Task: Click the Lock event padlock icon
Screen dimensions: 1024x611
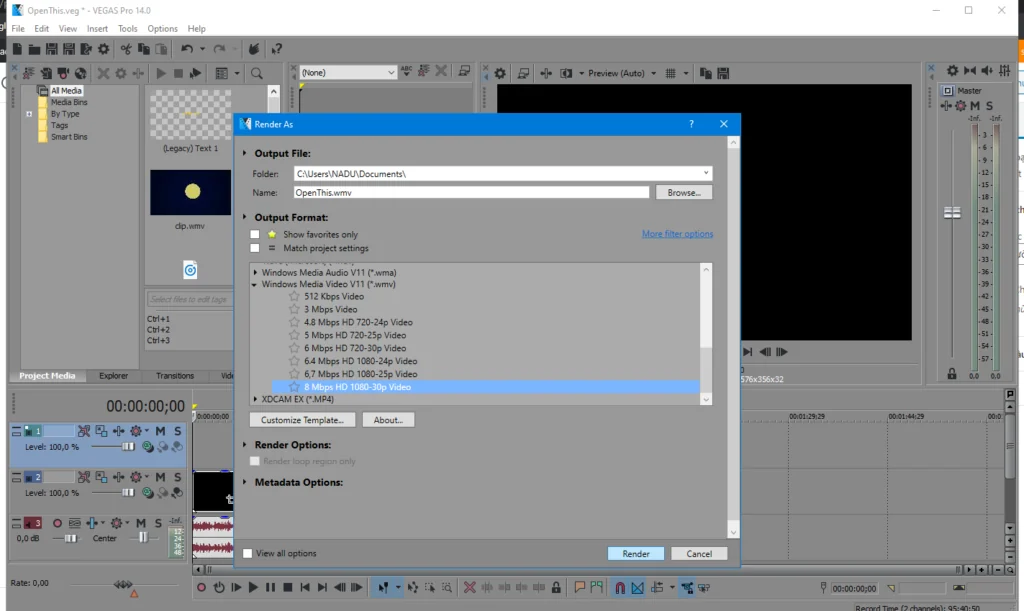Action: 556,588
